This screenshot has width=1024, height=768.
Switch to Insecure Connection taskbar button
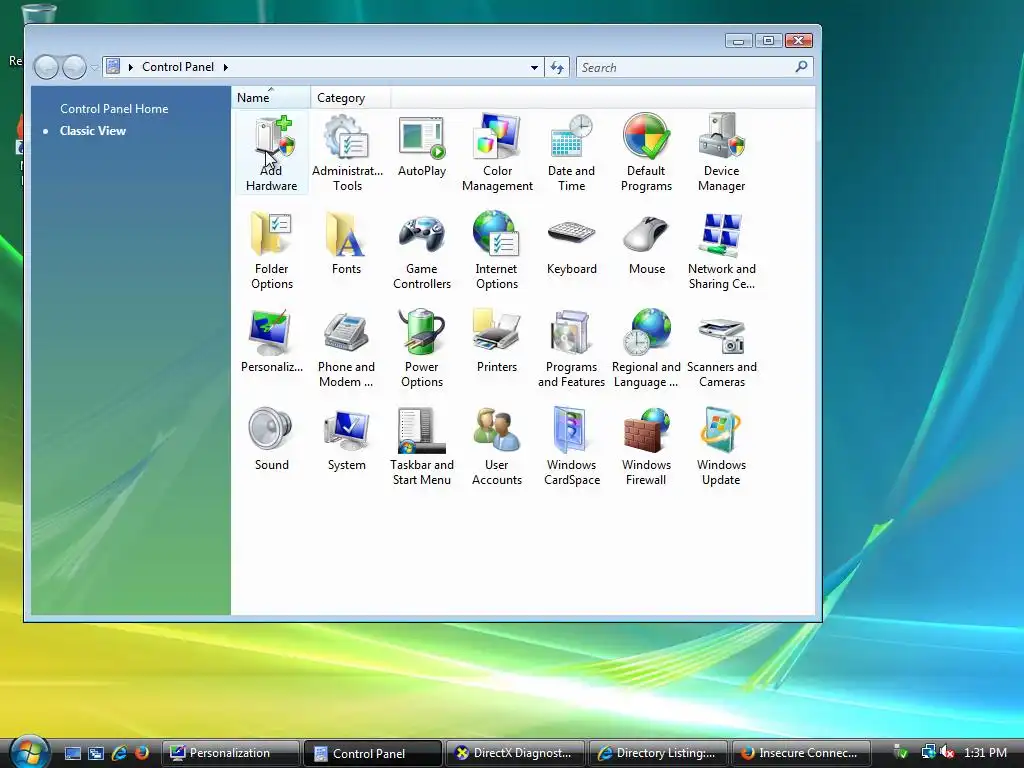click(x=801, y=754)
